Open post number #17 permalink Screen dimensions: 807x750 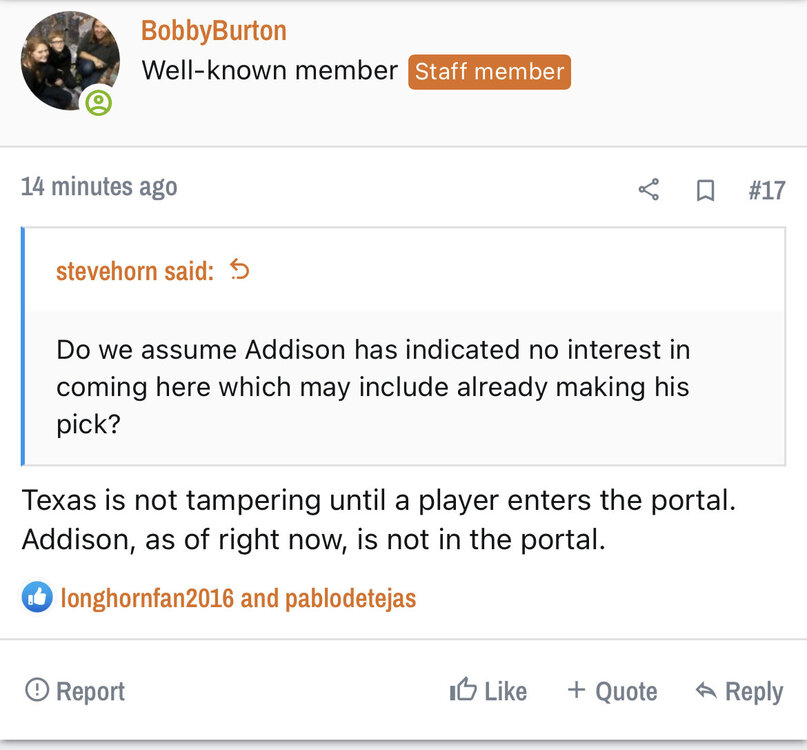(767, 189)
